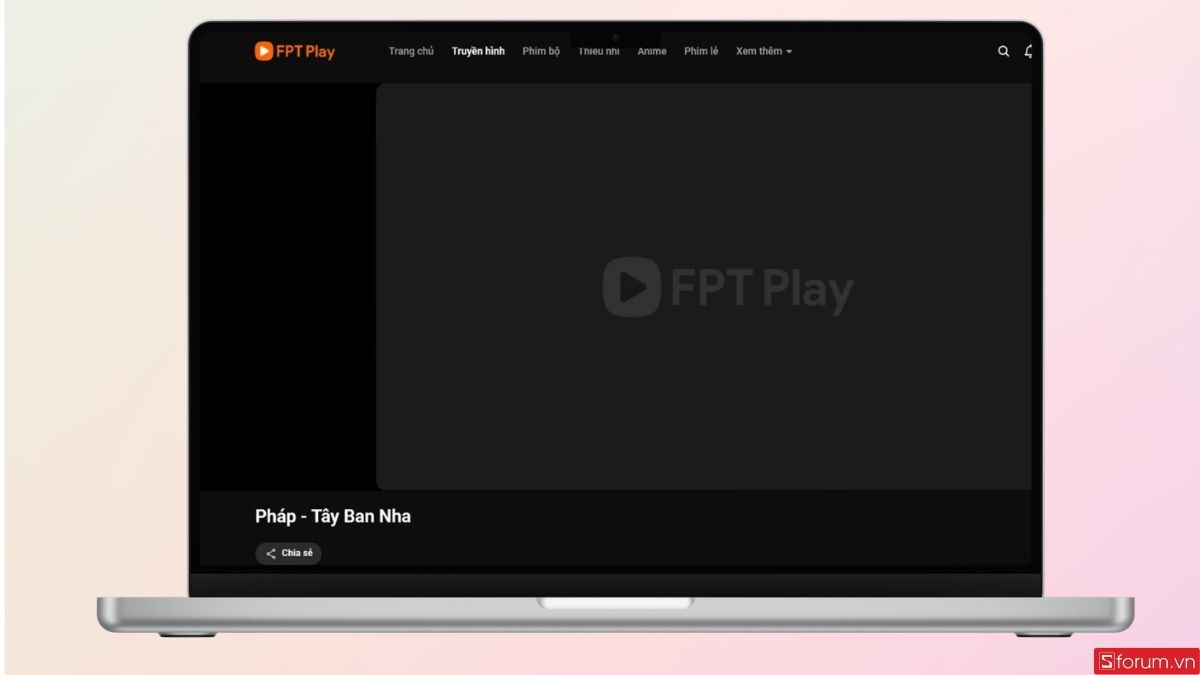
Task: Switch to the Anime section
Action: coord(652,51)
